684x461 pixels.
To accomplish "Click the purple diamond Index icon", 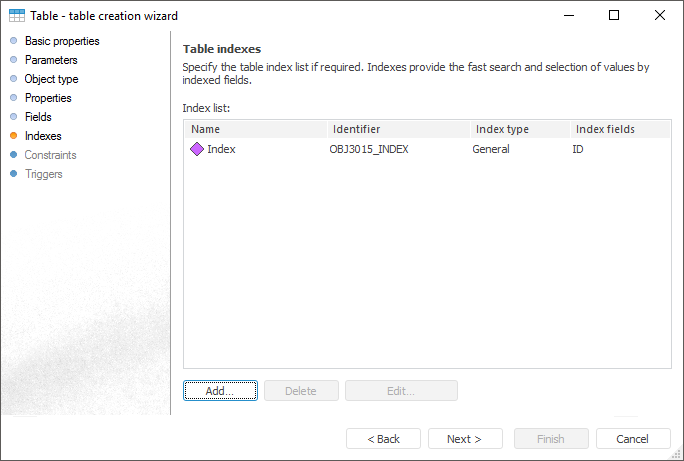I will [x=197, y=149].
